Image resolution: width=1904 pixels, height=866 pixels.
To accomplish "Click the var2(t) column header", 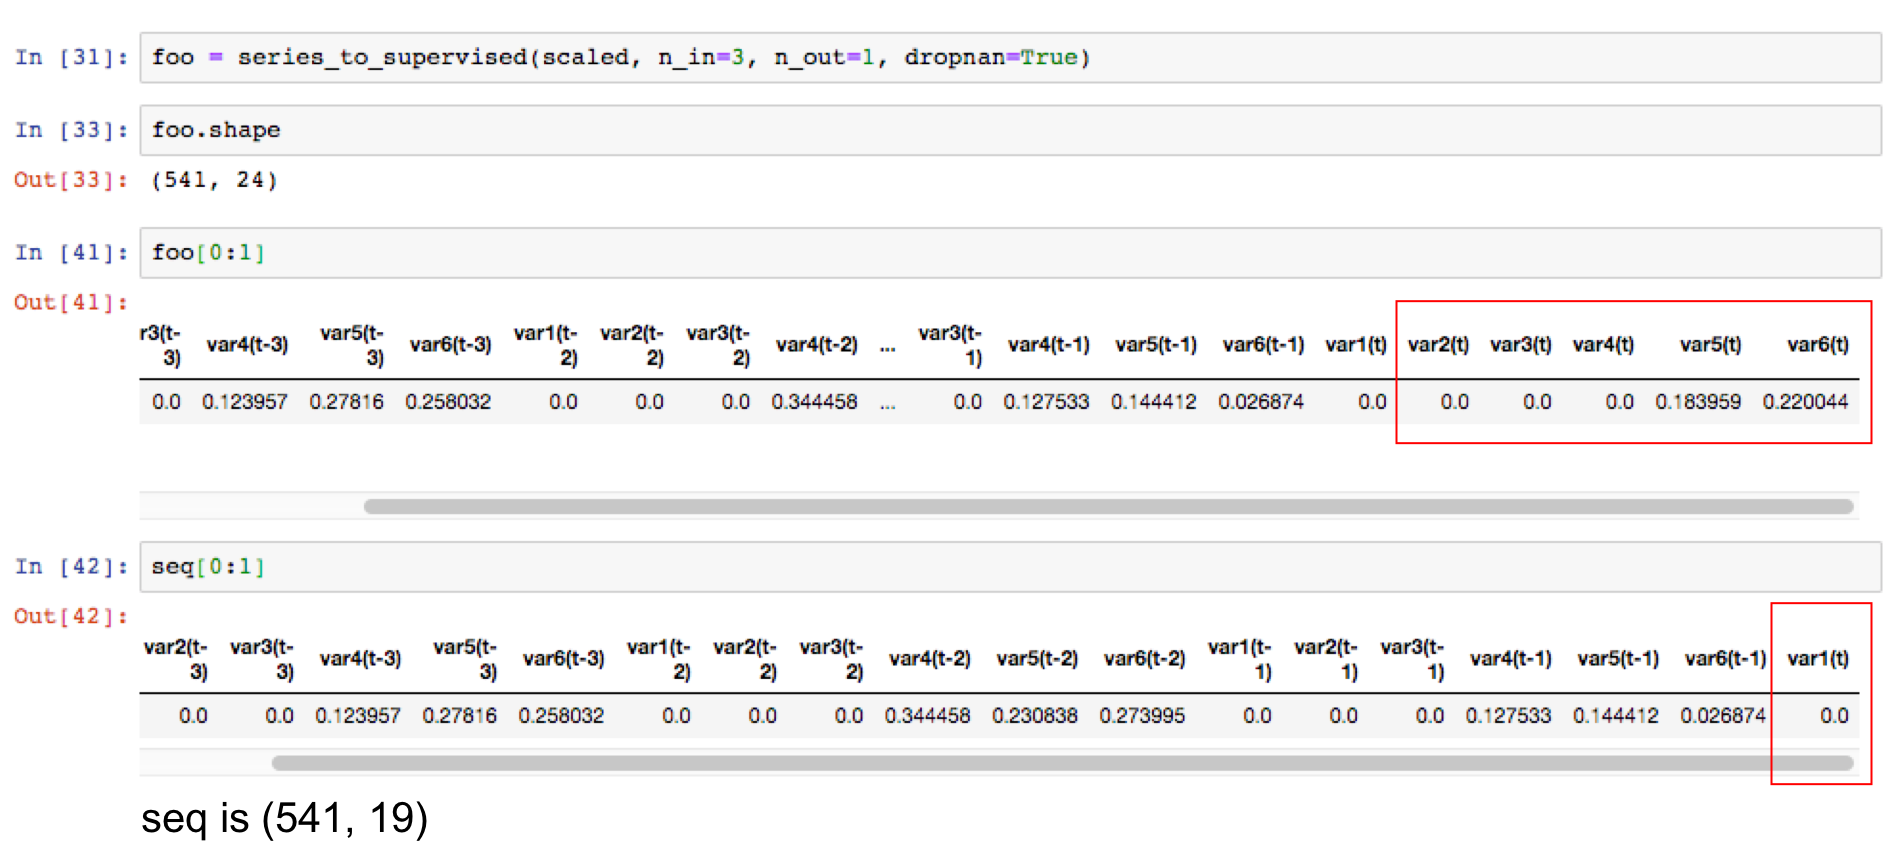I will point(1437,345).
